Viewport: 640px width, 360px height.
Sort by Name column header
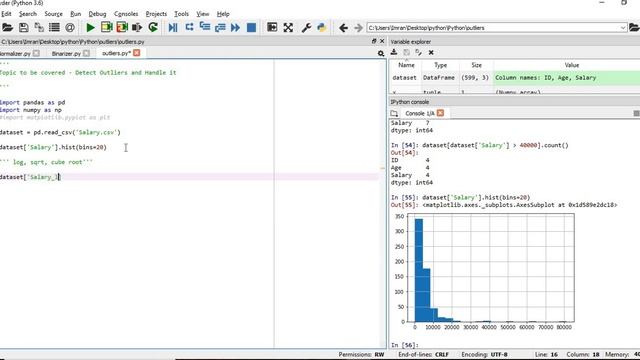(x=406, y=65)
